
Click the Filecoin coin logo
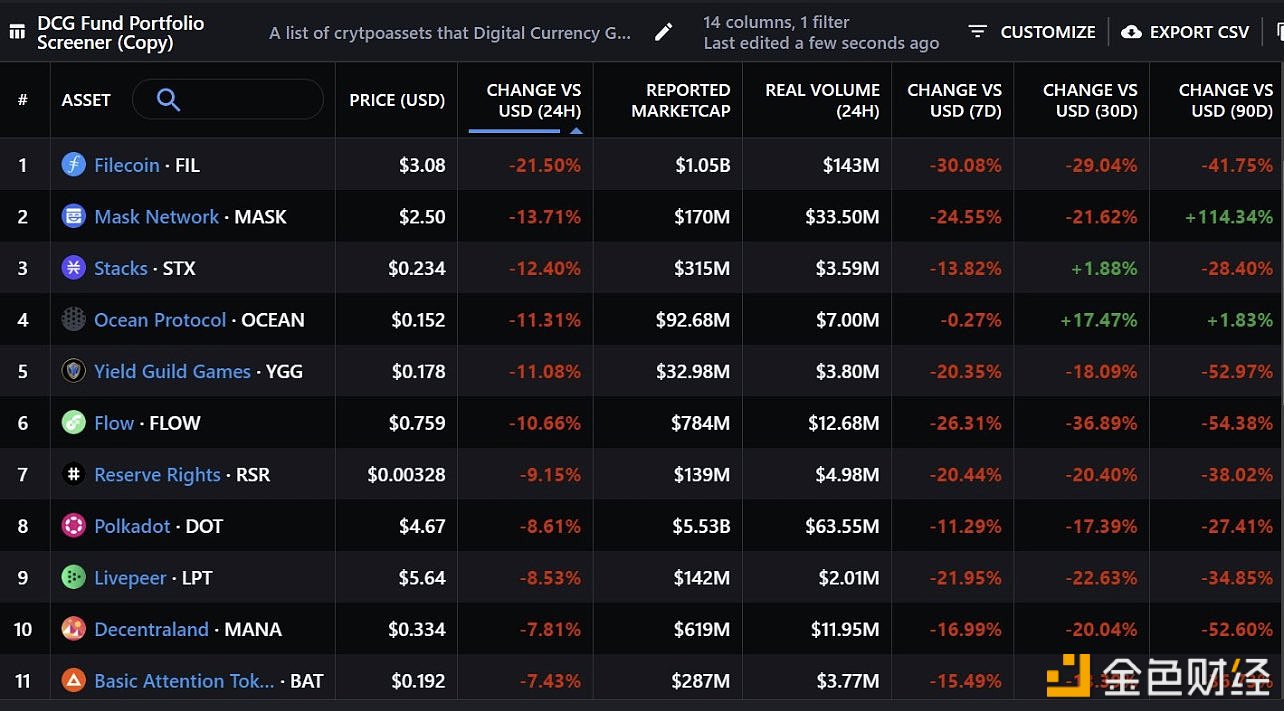74,165
